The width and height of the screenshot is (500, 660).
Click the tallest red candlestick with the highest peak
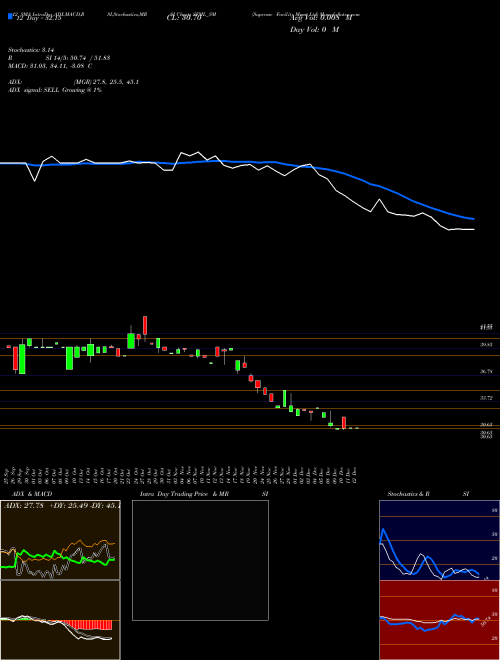(145, 326)
